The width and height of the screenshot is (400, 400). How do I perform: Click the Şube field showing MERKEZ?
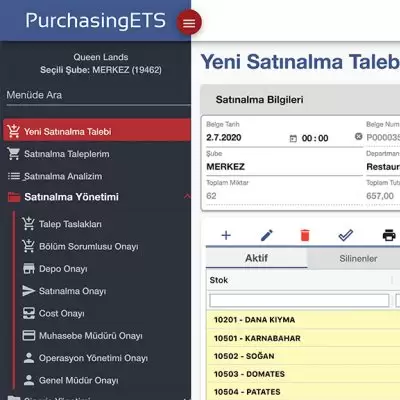click(x=284, y=166)
